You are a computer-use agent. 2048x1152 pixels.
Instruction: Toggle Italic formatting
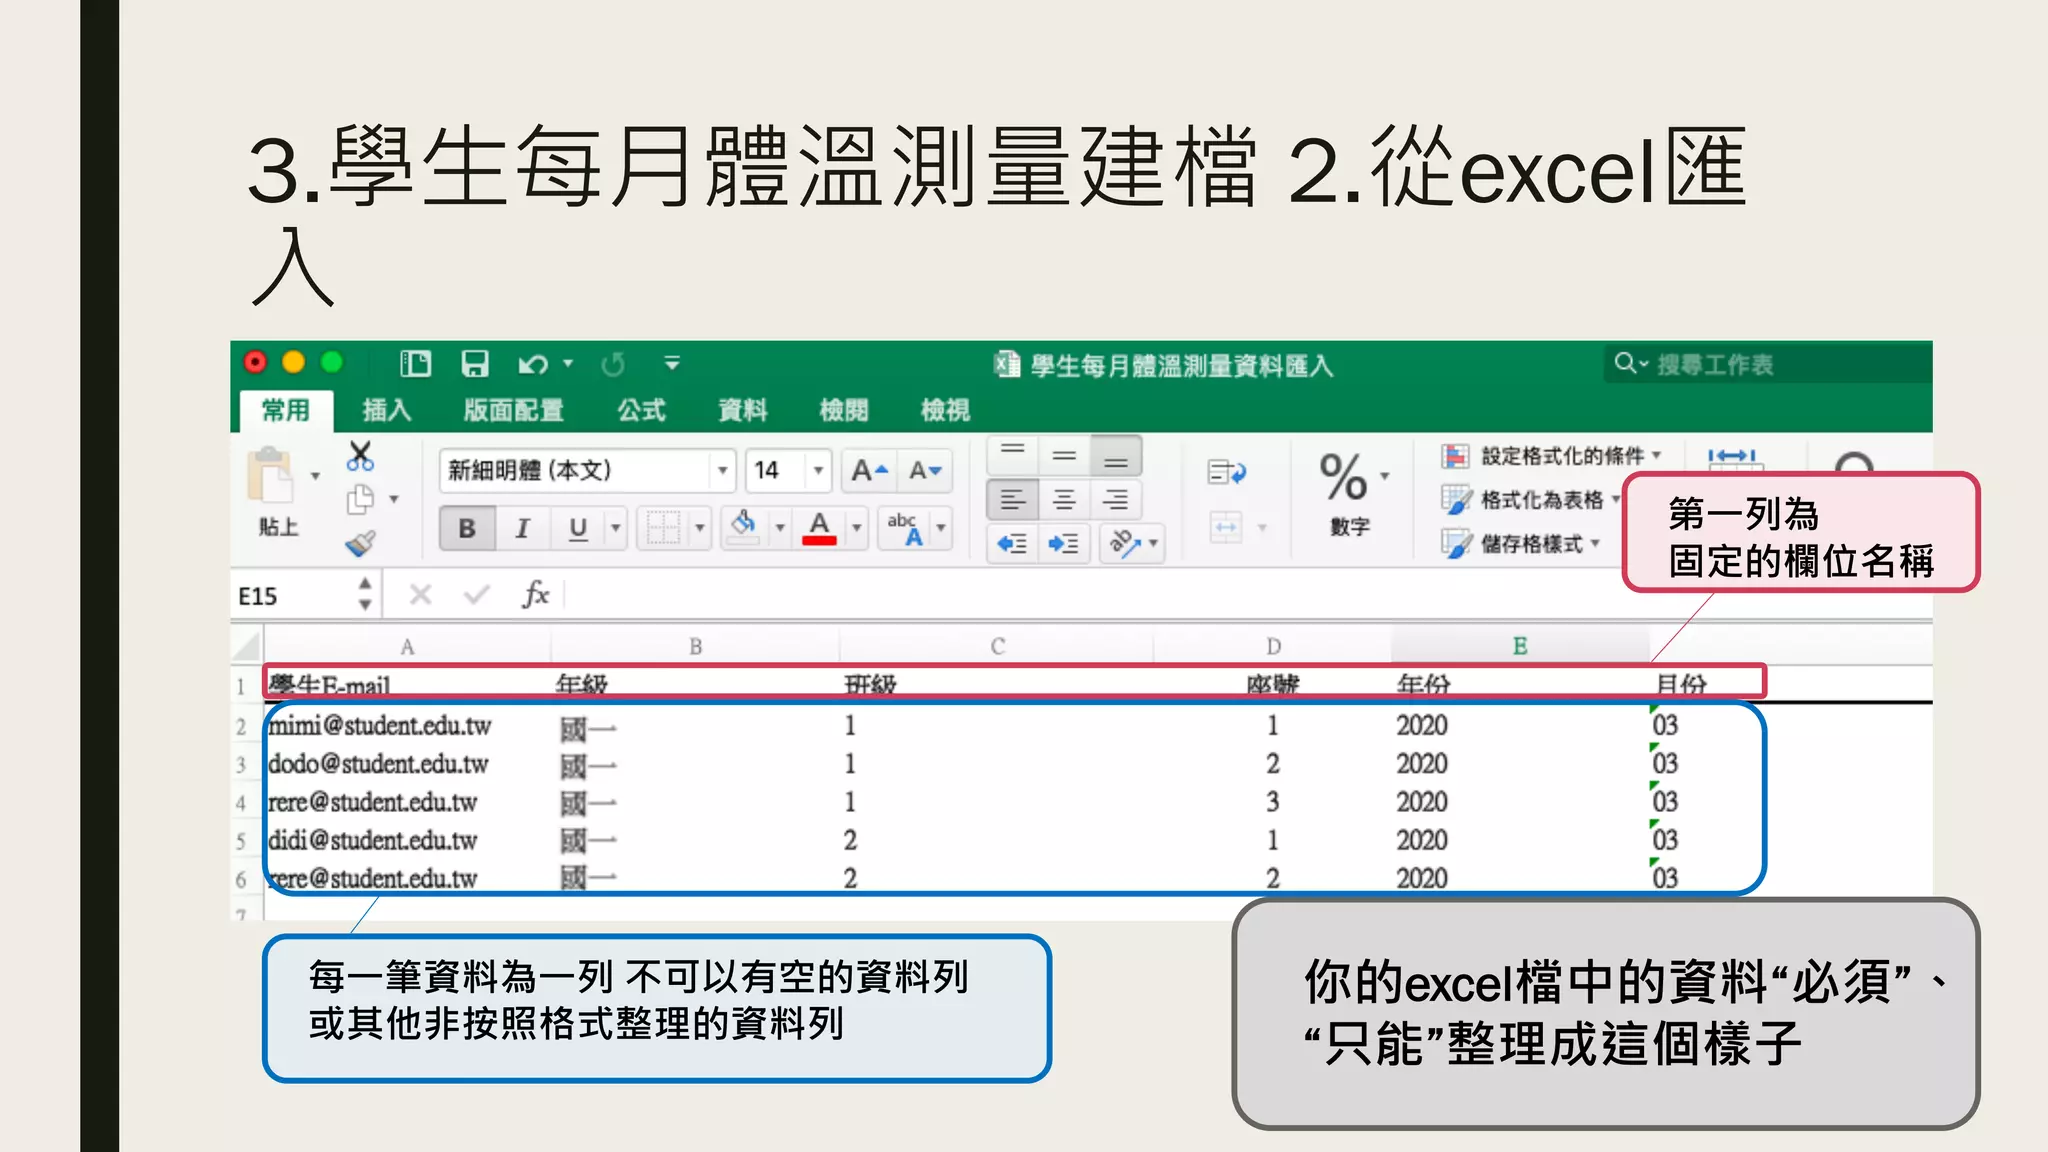point(522,528)
